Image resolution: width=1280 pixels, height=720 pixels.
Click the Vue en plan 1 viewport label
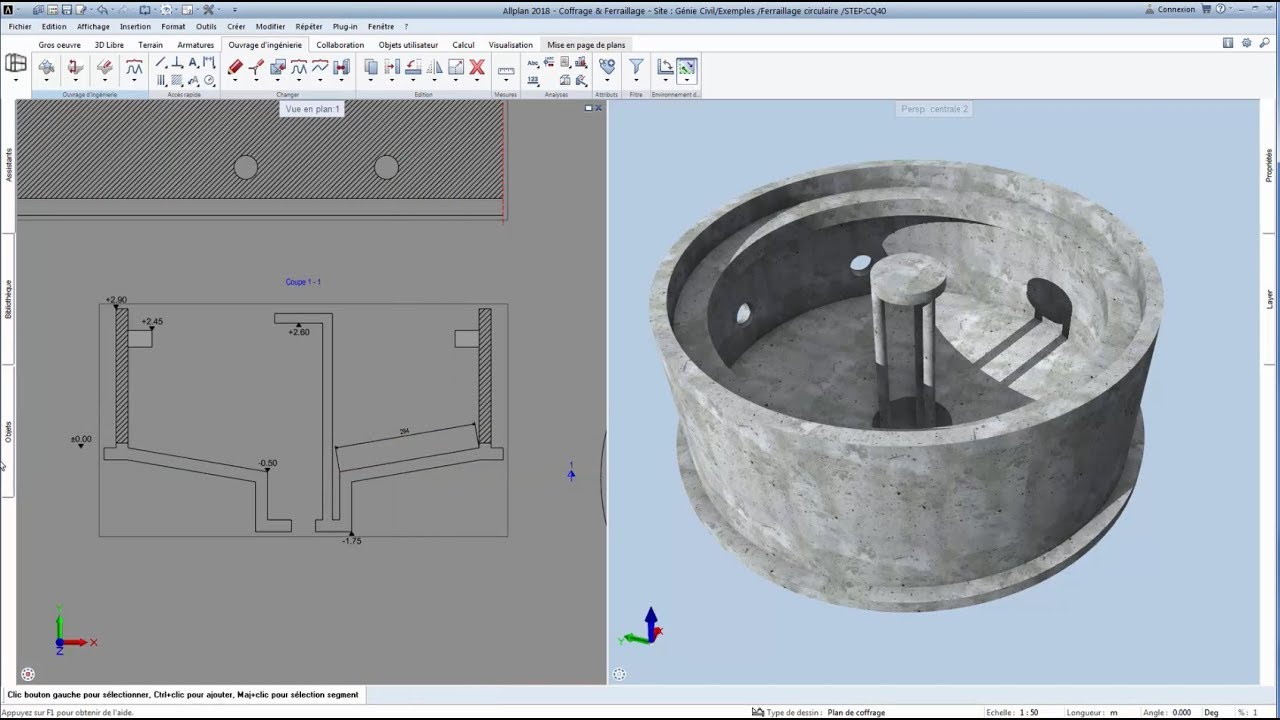point(312,109)
